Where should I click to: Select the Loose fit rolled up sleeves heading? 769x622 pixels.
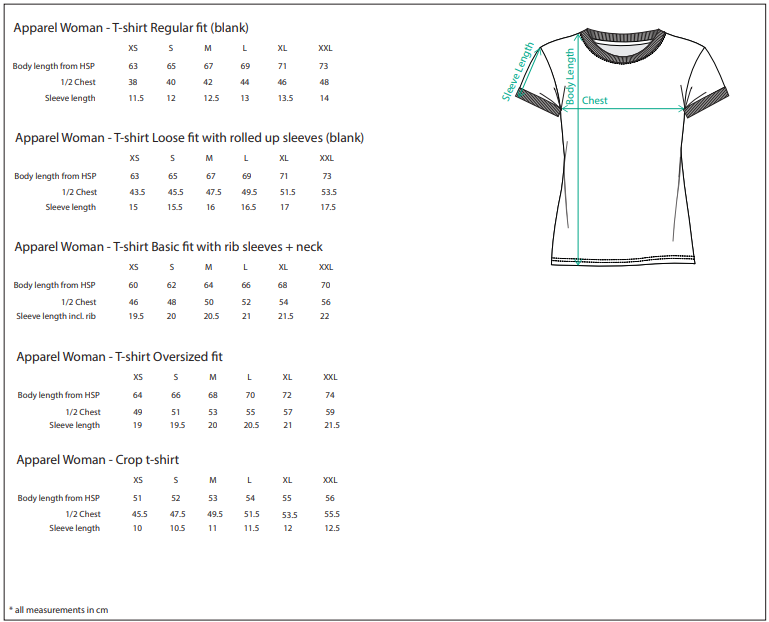pyautogui.click(x=189, y=138)
